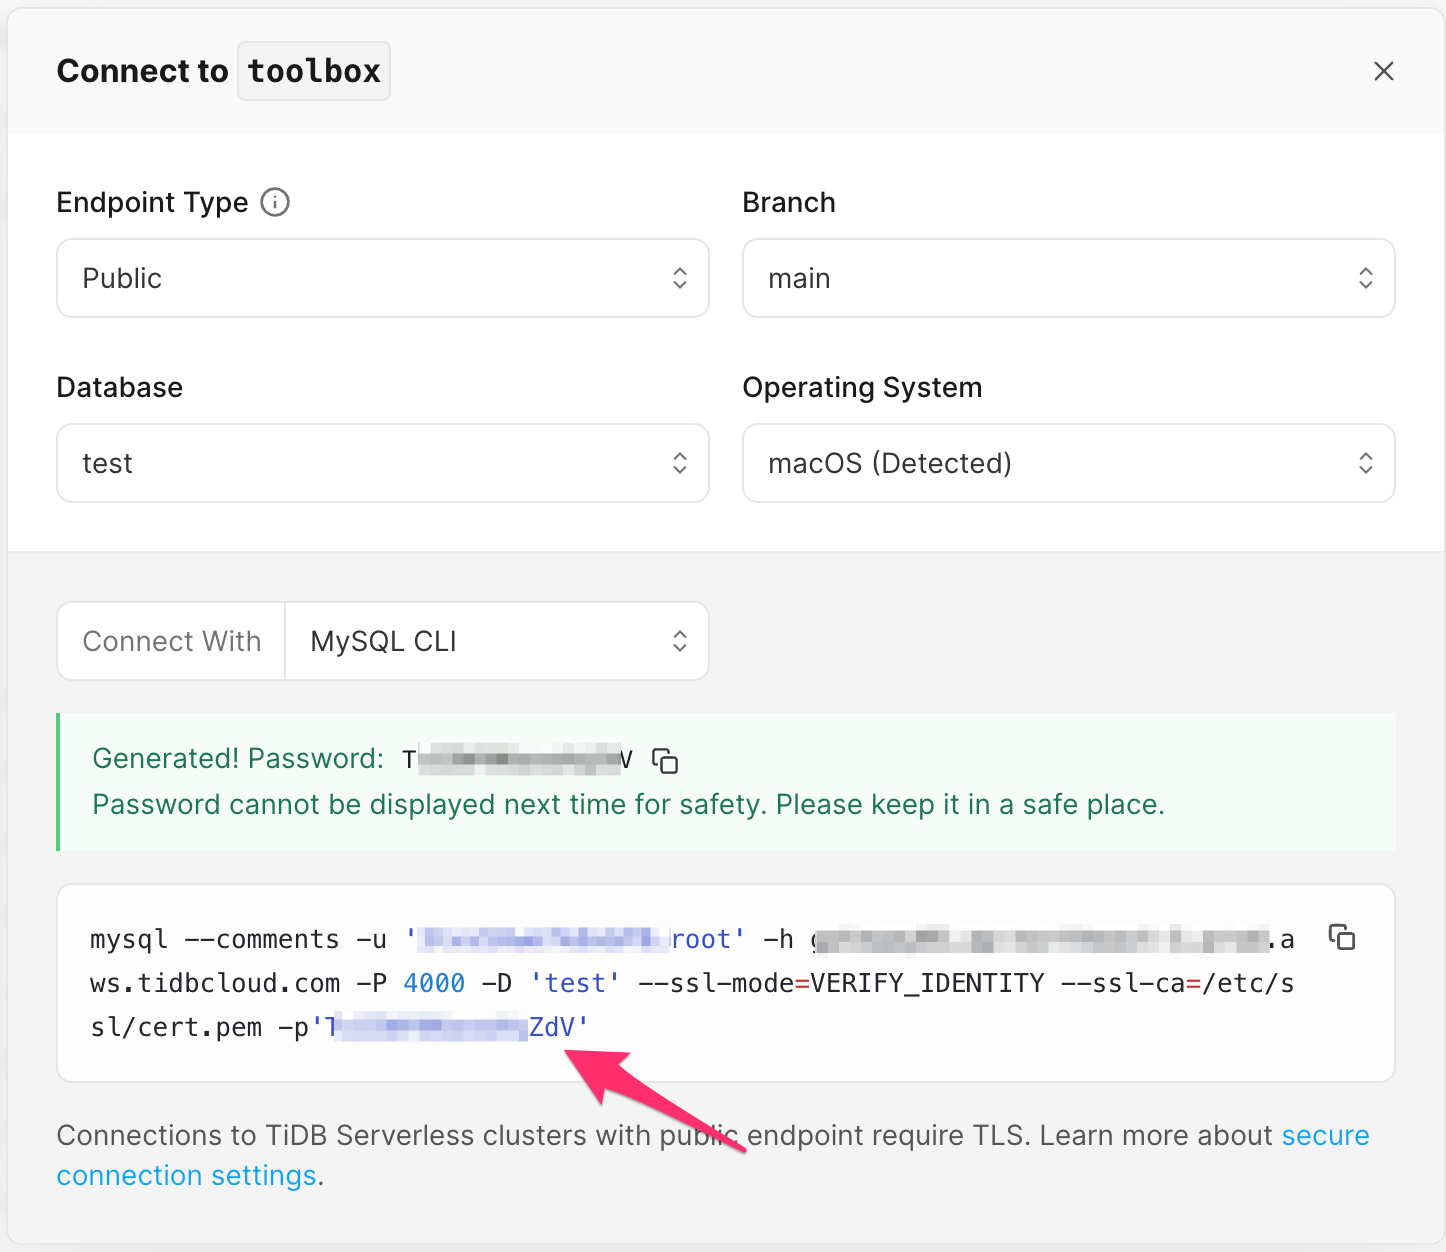Close the Connect to toolbox dialog
Viewport: 1446px width, 1252px height.
click(1383, 71)
